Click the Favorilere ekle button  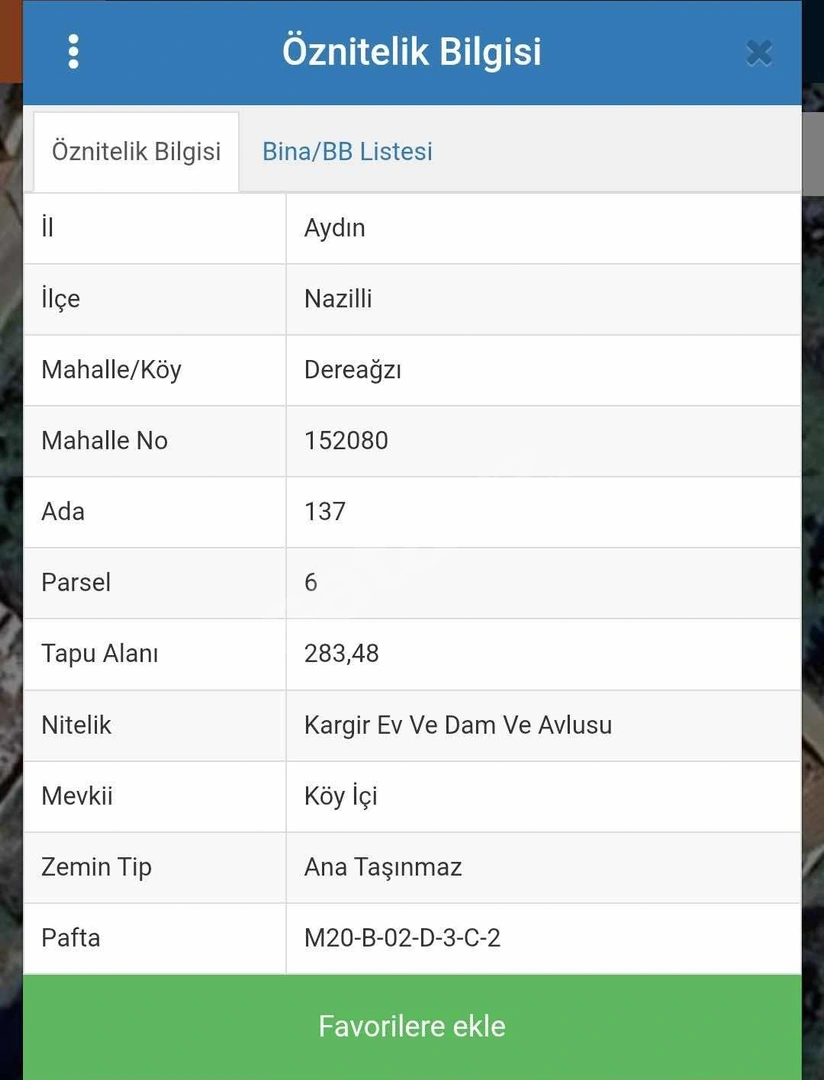412,1026
